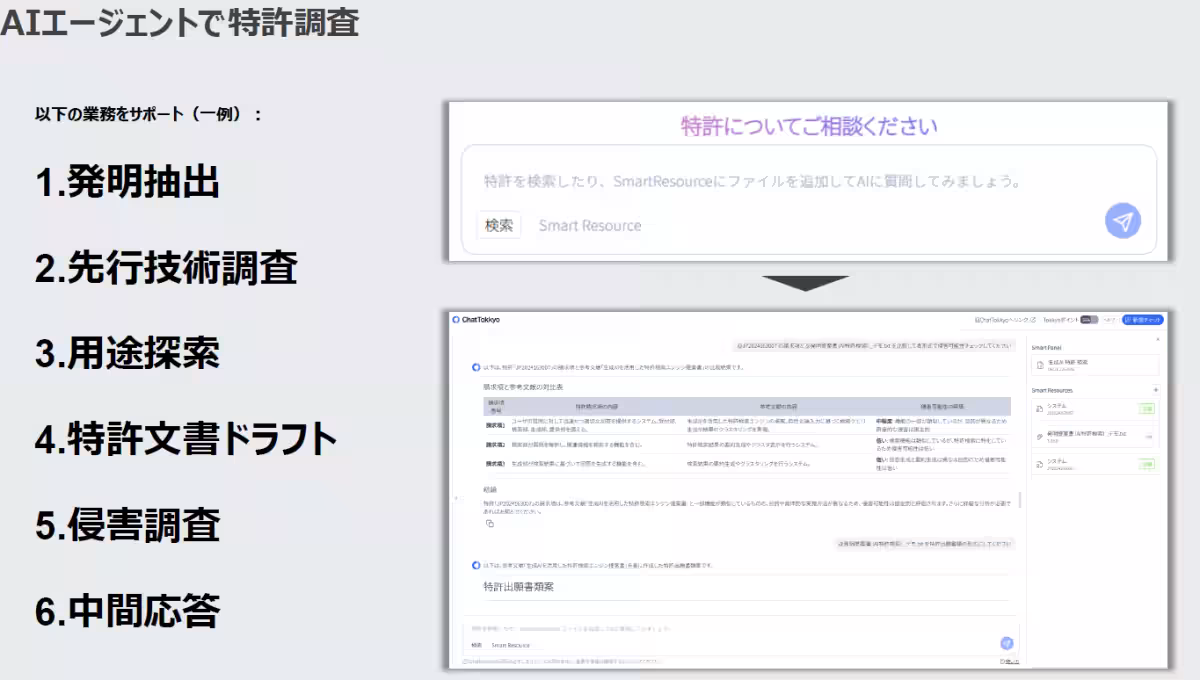Viewport: 1200px width, 680px height.
Task: Add a resource via the Smart Resources plus icon
Action: [1156, 390]
